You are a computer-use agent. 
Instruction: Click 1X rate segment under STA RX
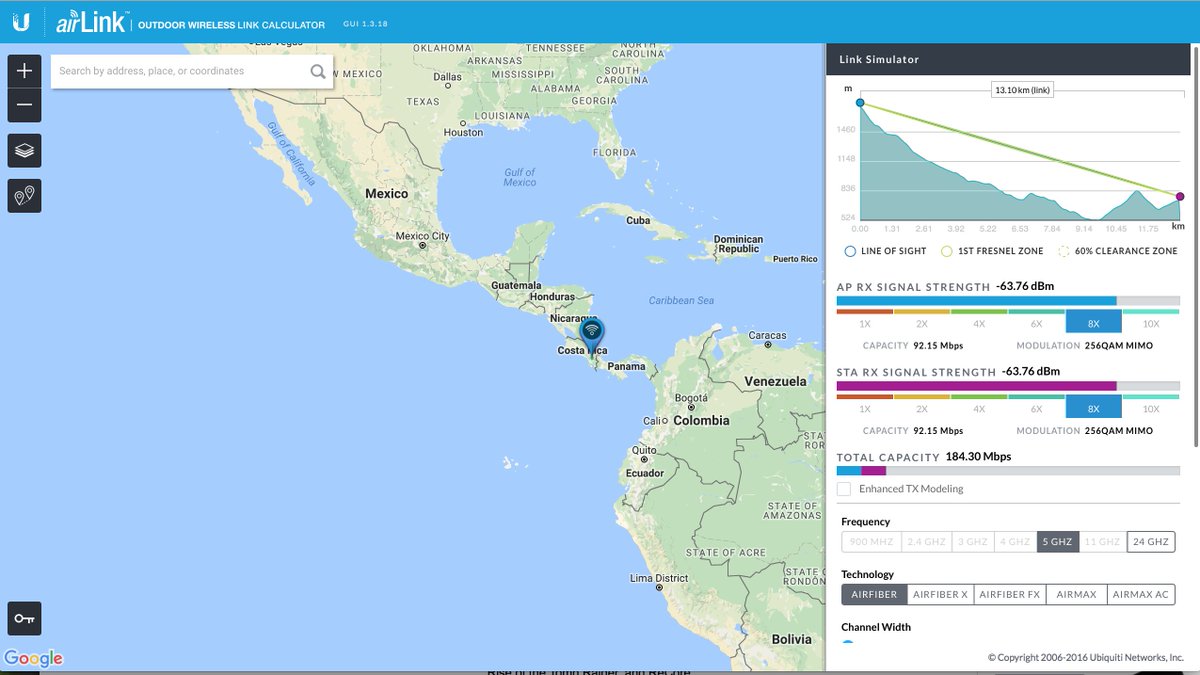pos(865,406)
